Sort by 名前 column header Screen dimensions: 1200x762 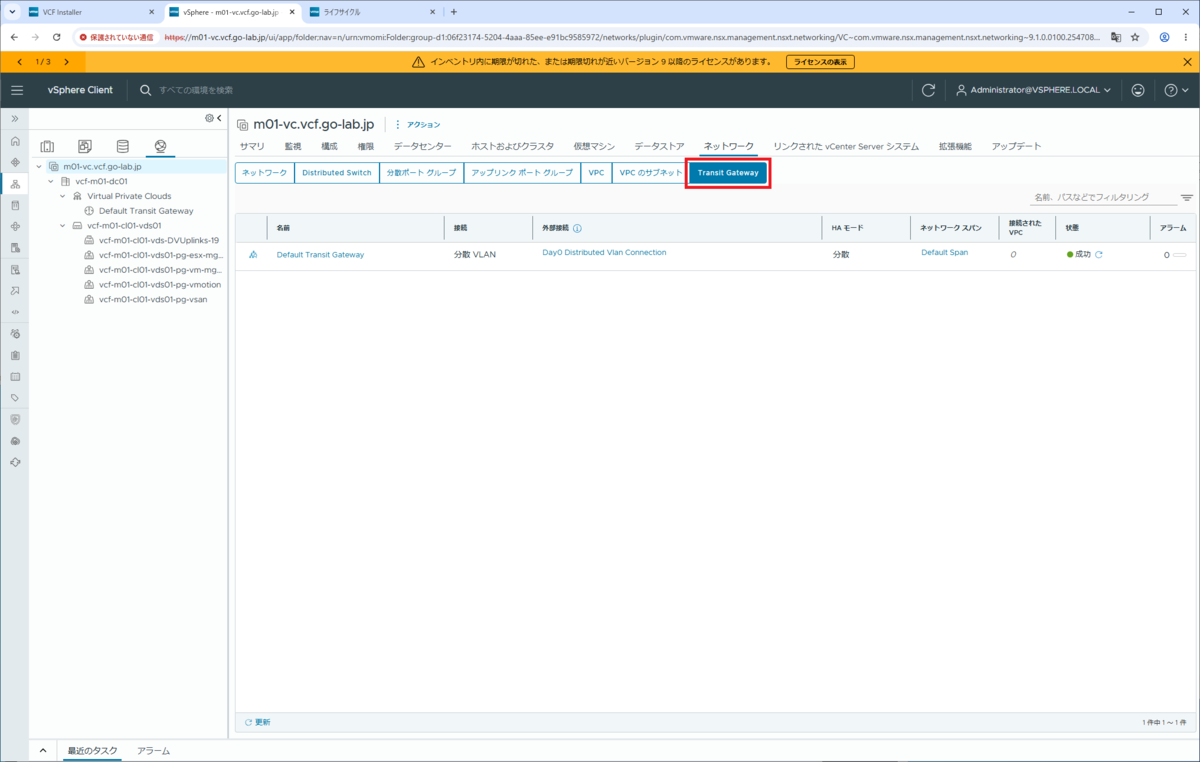(284, 228)
